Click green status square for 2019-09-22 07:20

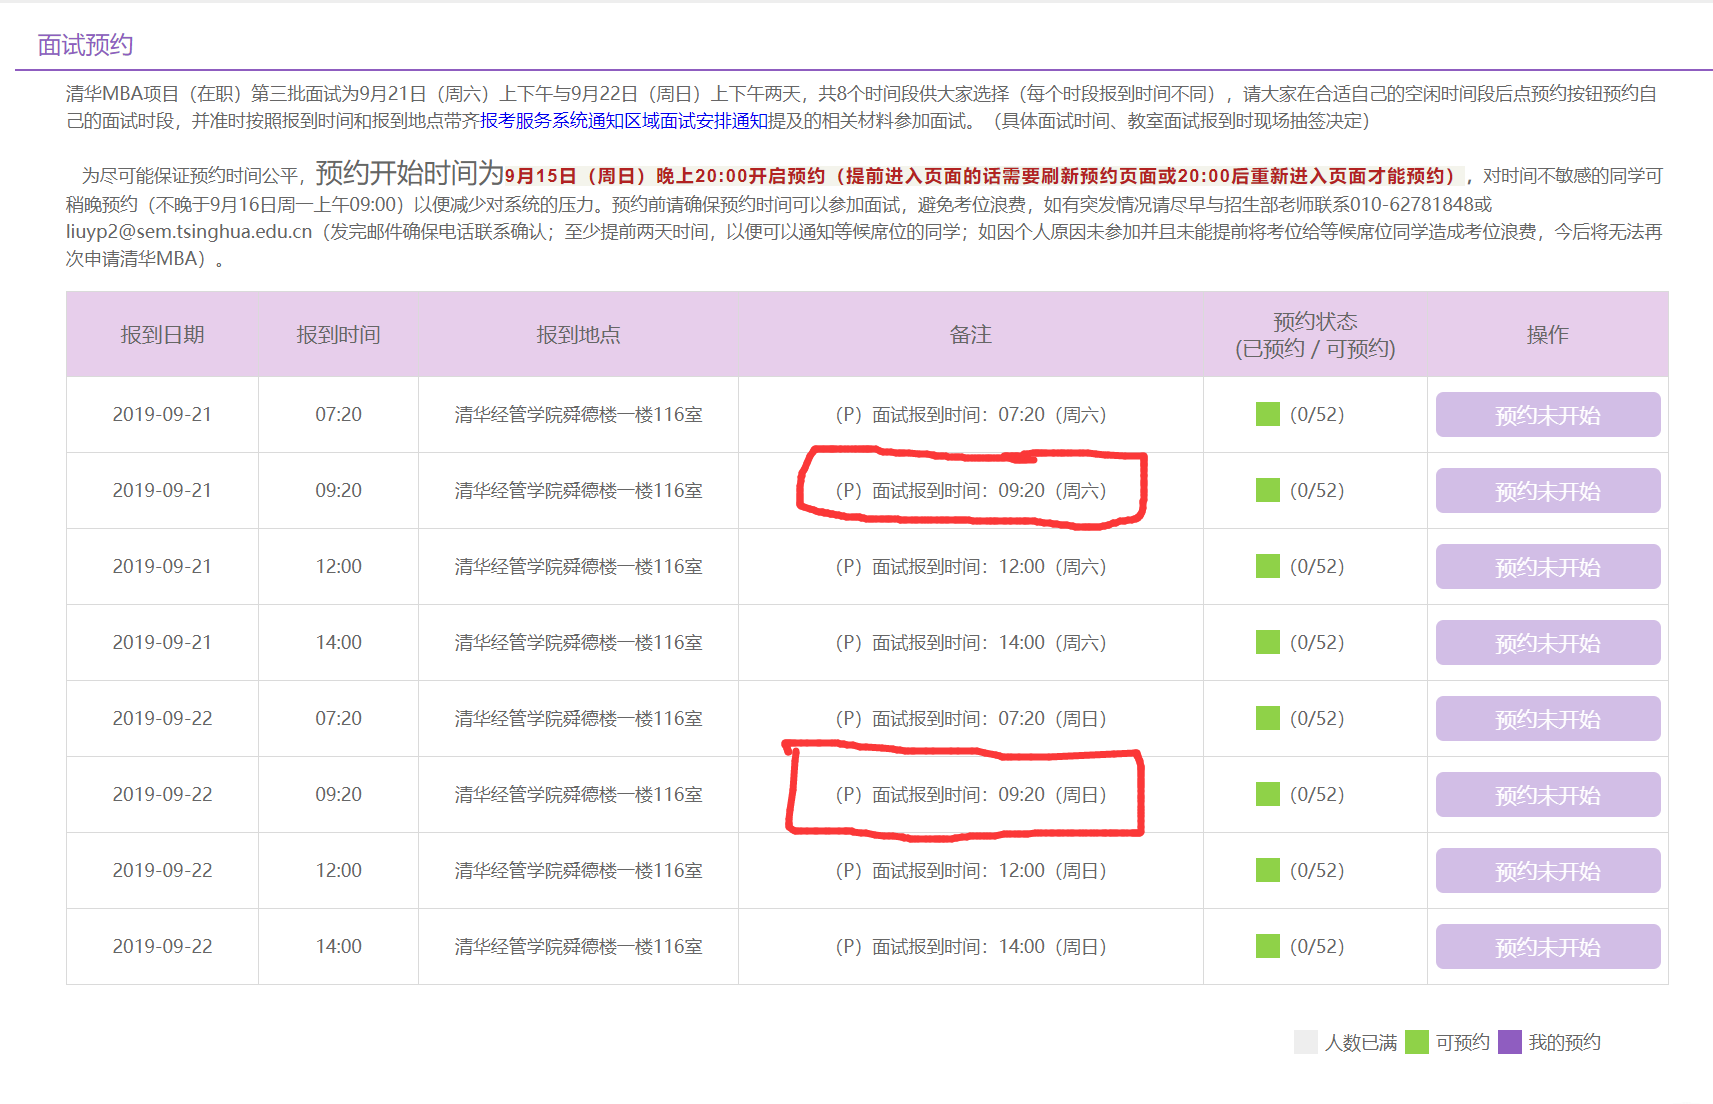(1268, 718)
